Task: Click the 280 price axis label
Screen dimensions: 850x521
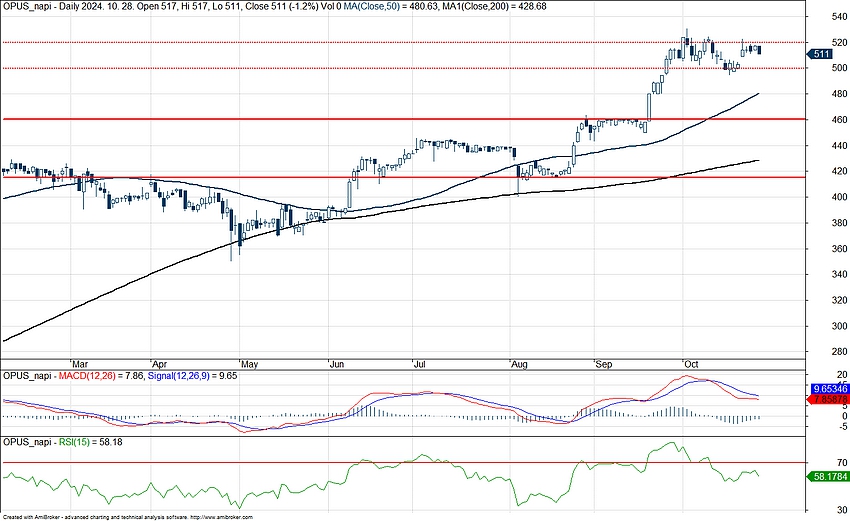Action: click(839, 352)
